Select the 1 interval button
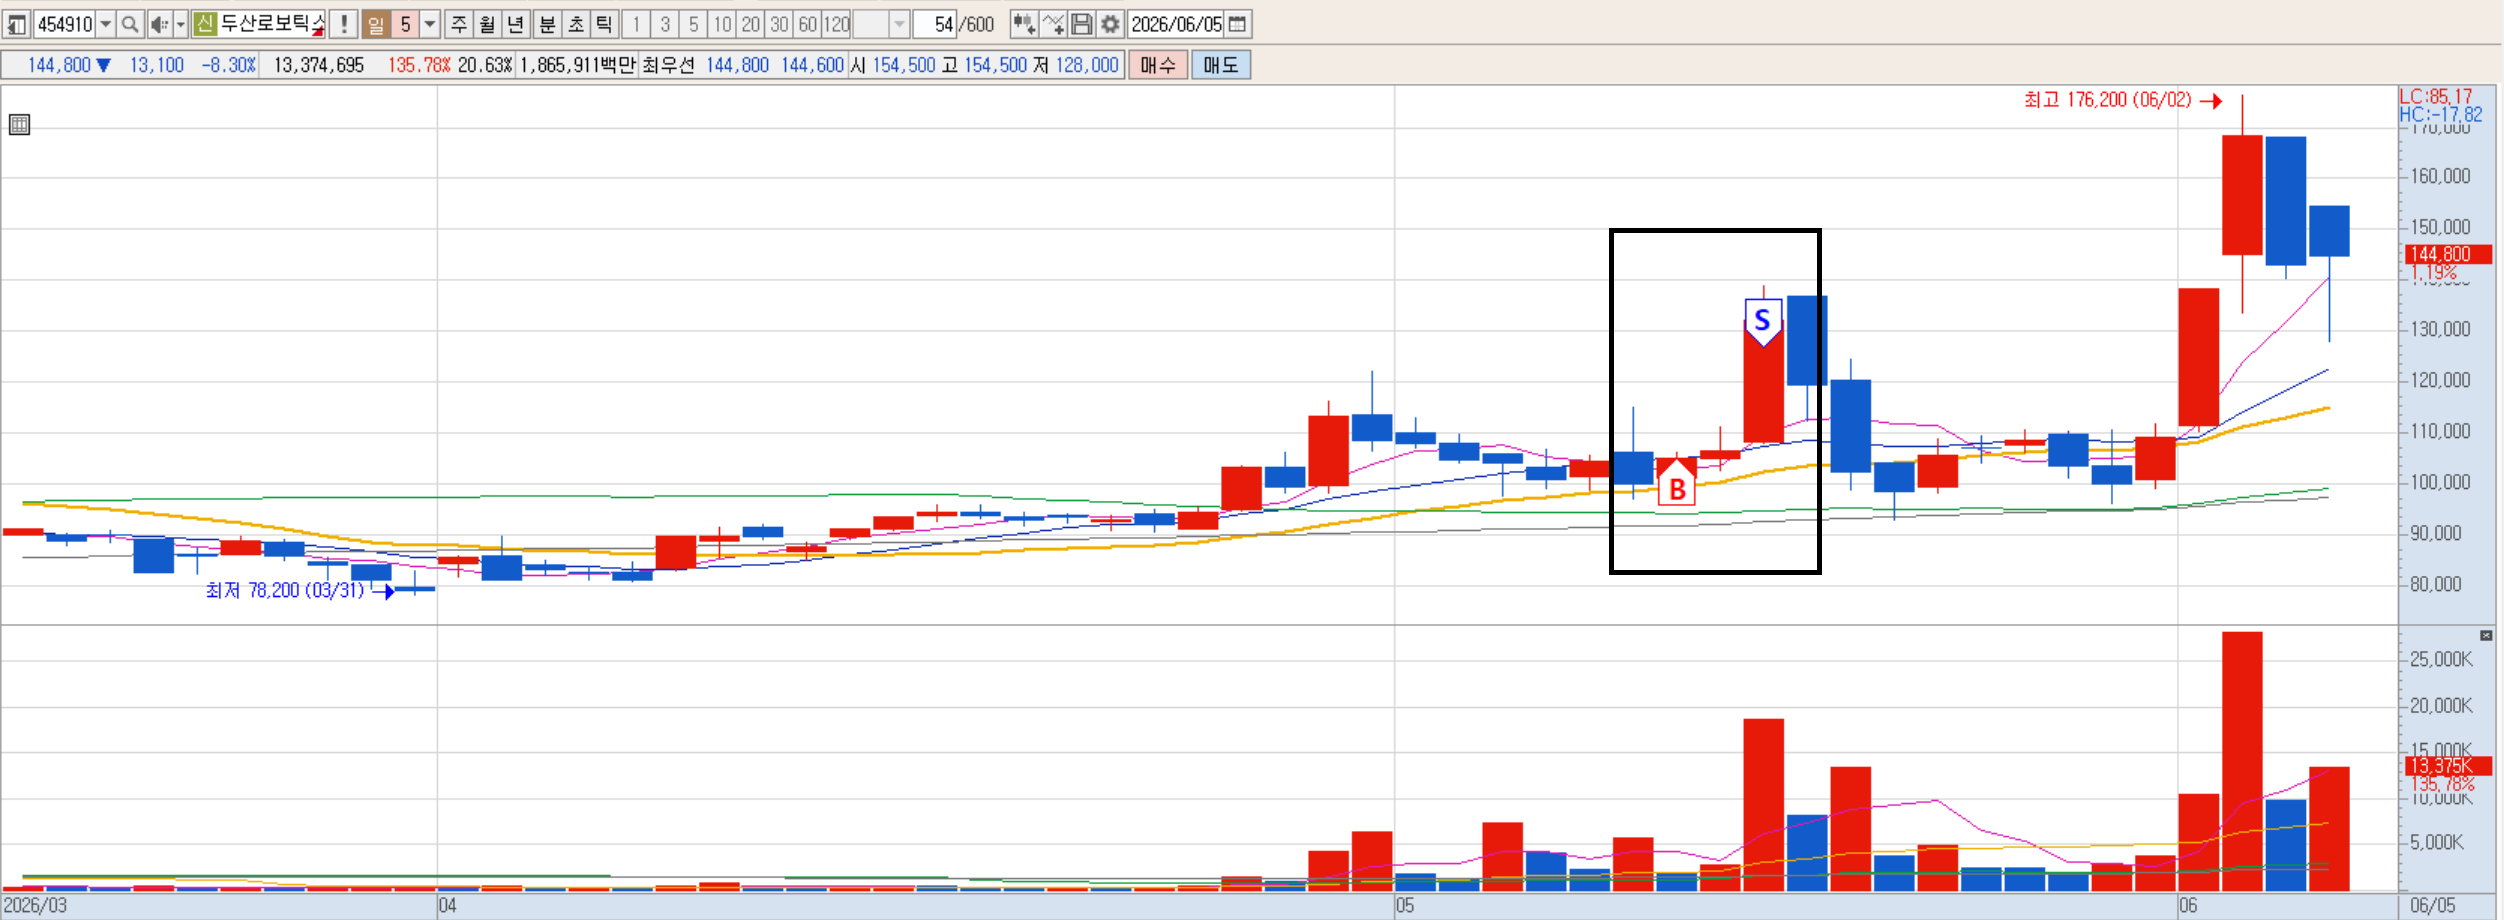Screen dimensions: 2504x920 tap(636, 24)
